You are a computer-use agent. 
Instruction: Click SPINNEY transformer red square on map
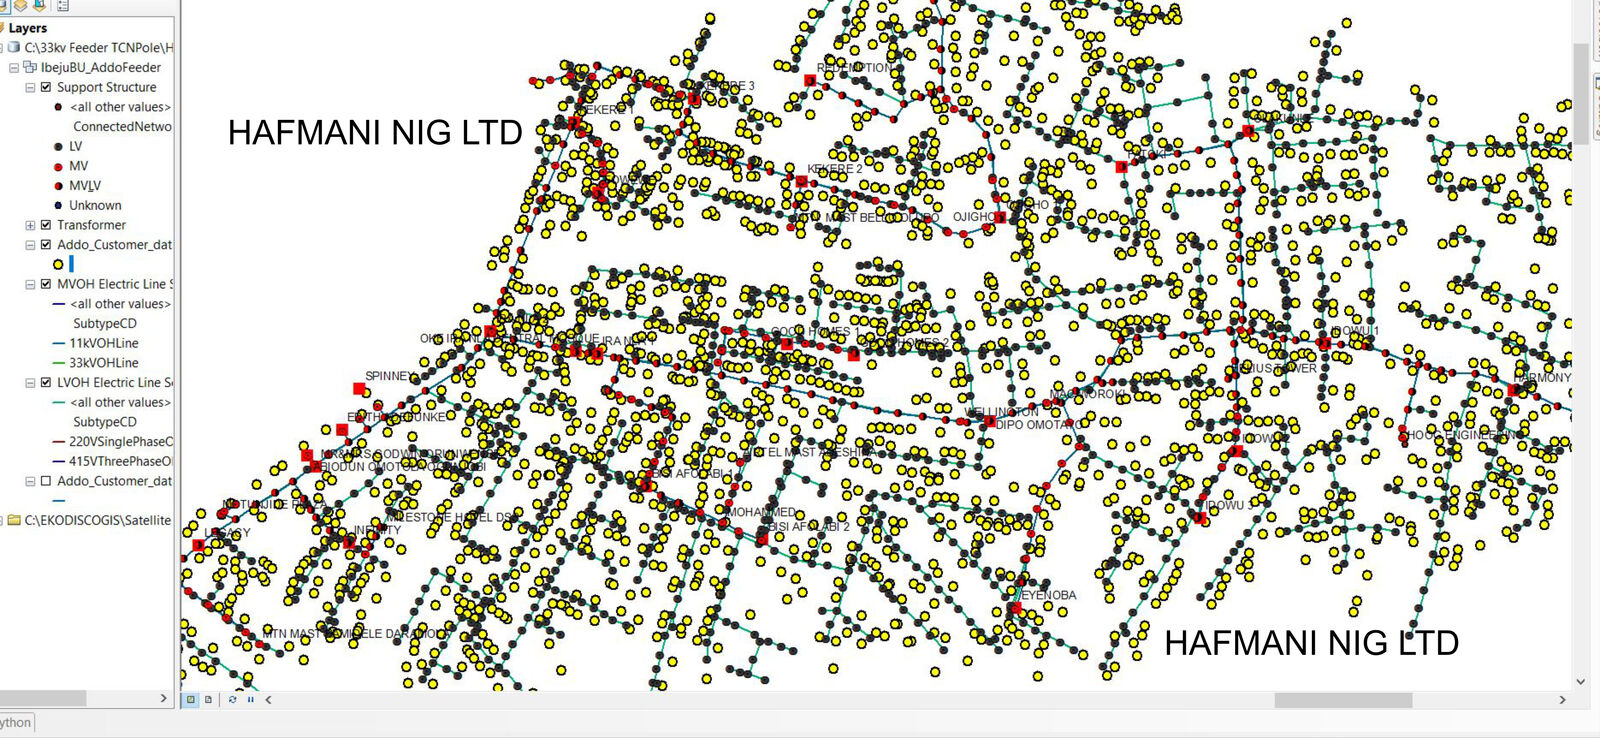tap(359, 388)
